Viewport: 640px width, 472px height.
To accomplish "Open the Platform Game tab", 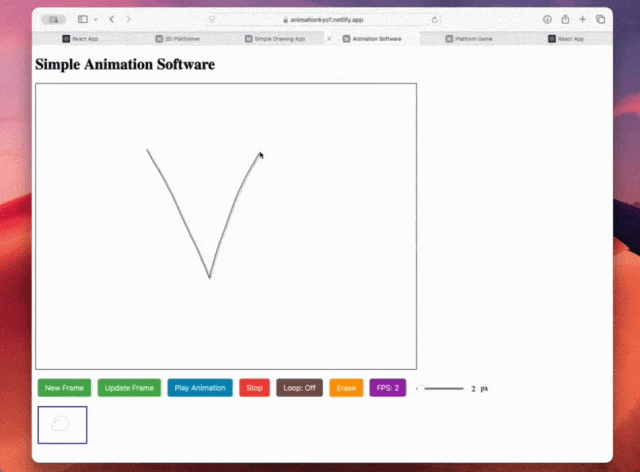I will click(468, 38).
